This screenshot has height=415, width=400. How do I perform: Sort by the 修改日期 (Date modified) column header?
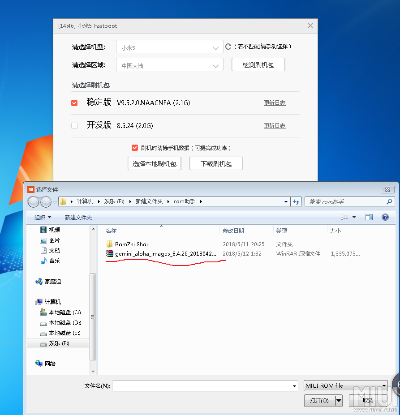(233, 230)
